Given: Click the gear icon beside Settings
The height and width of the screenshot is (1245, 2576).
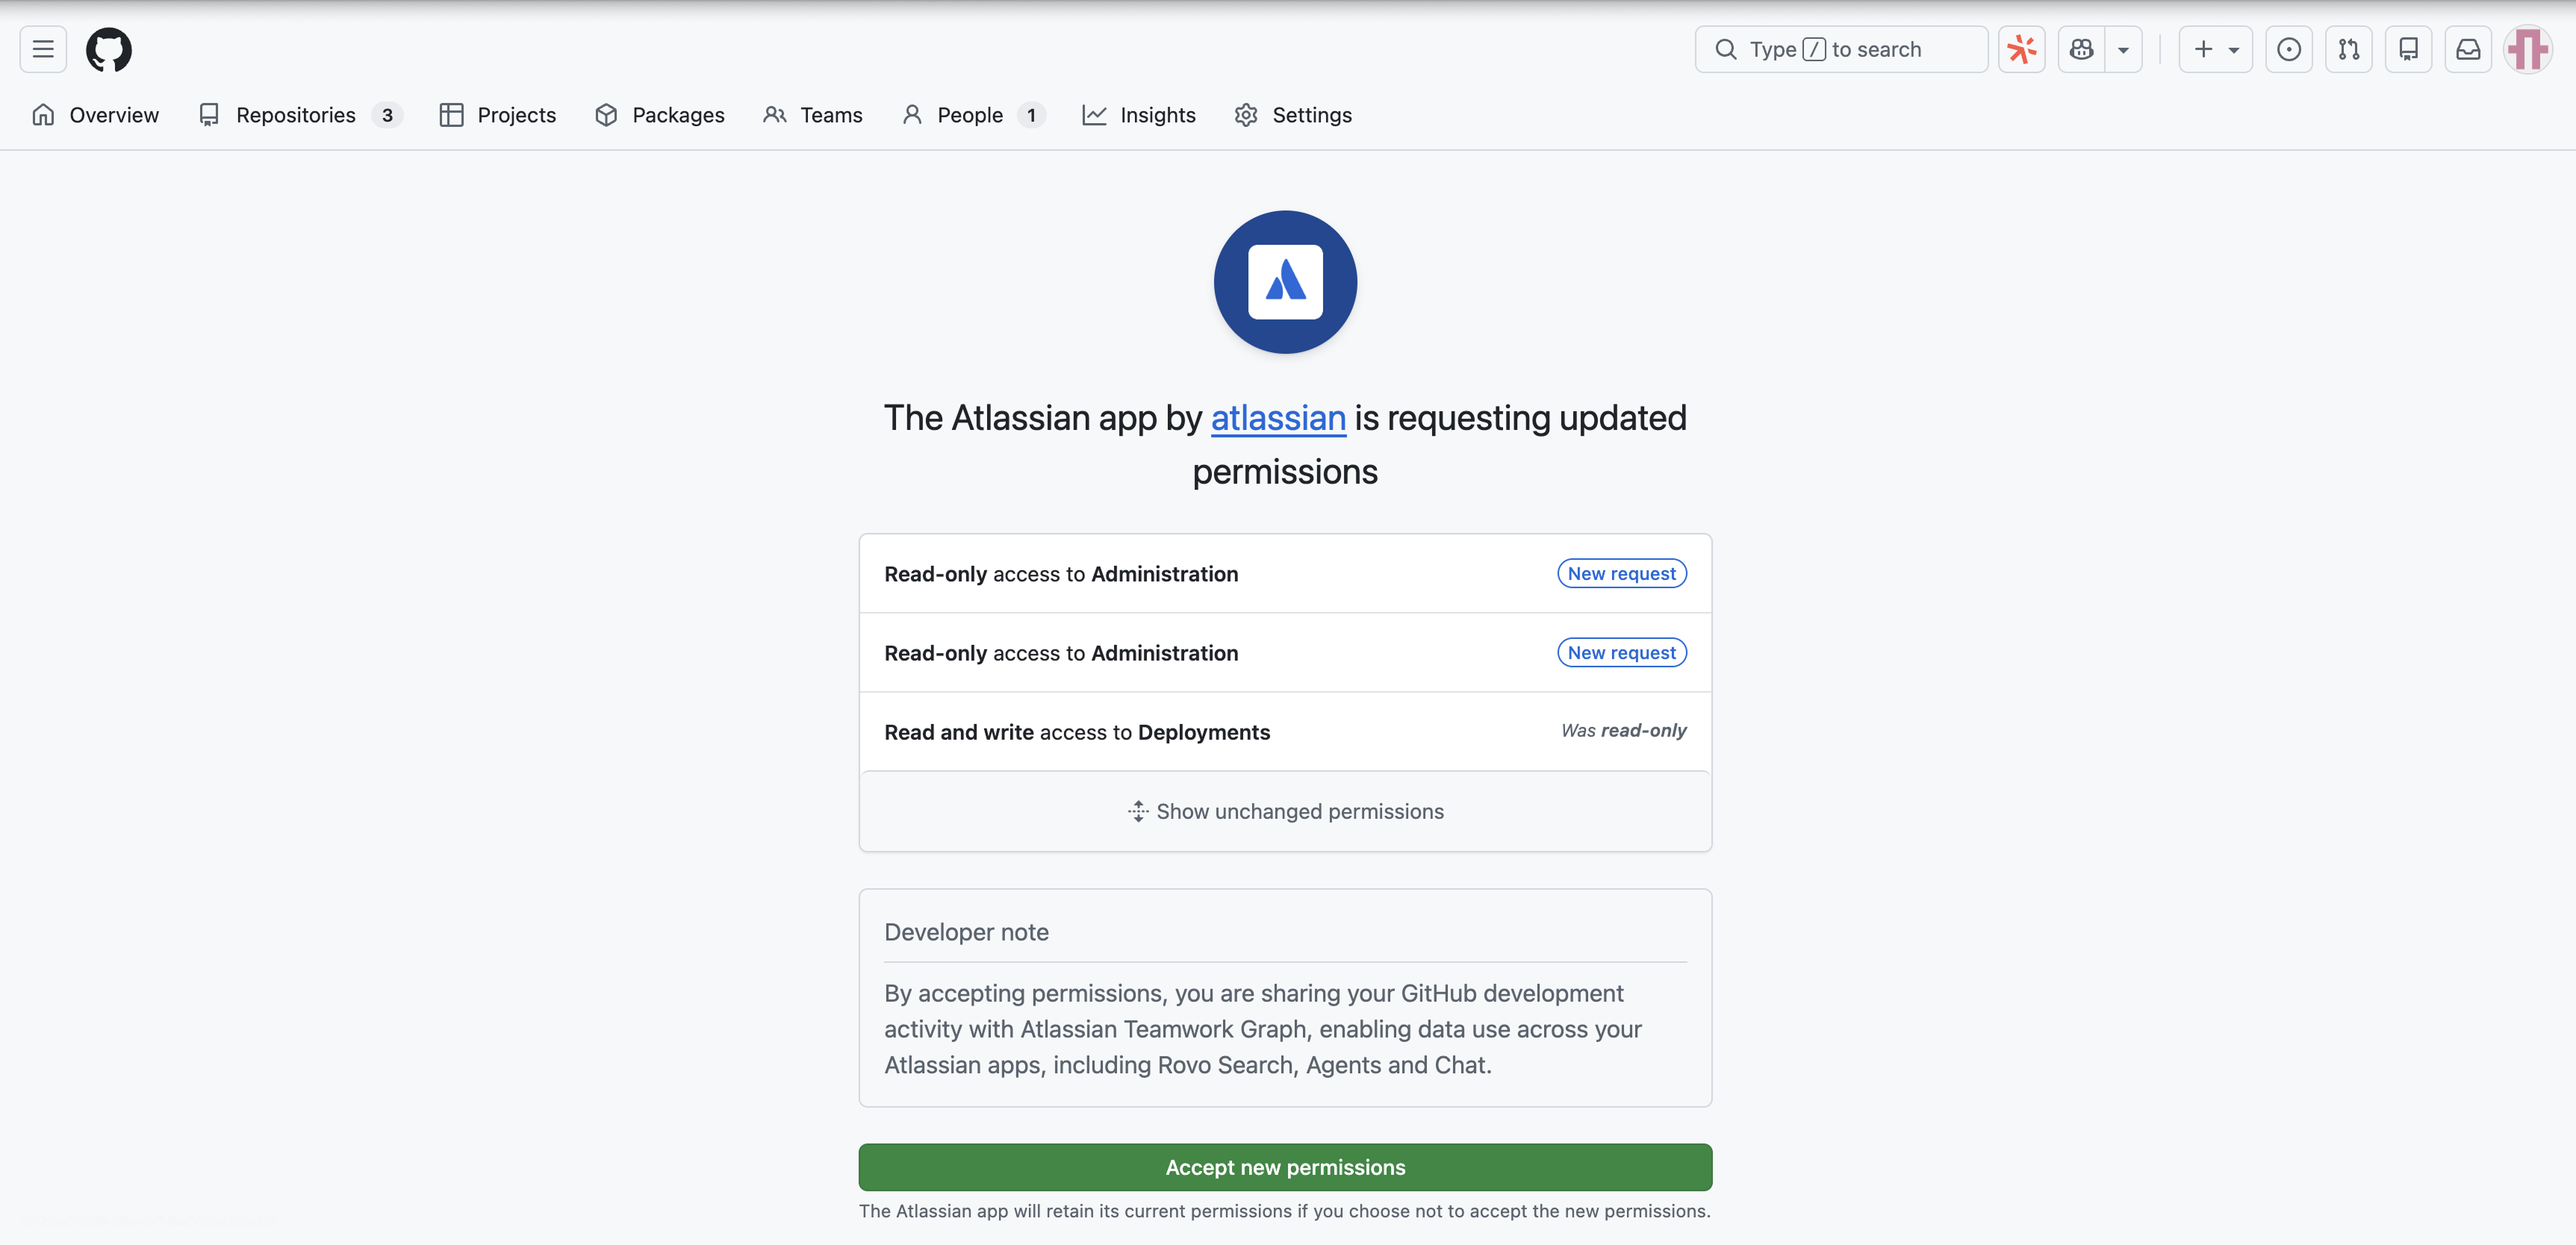Looking at the screenshot, I should pos(1245,115).
